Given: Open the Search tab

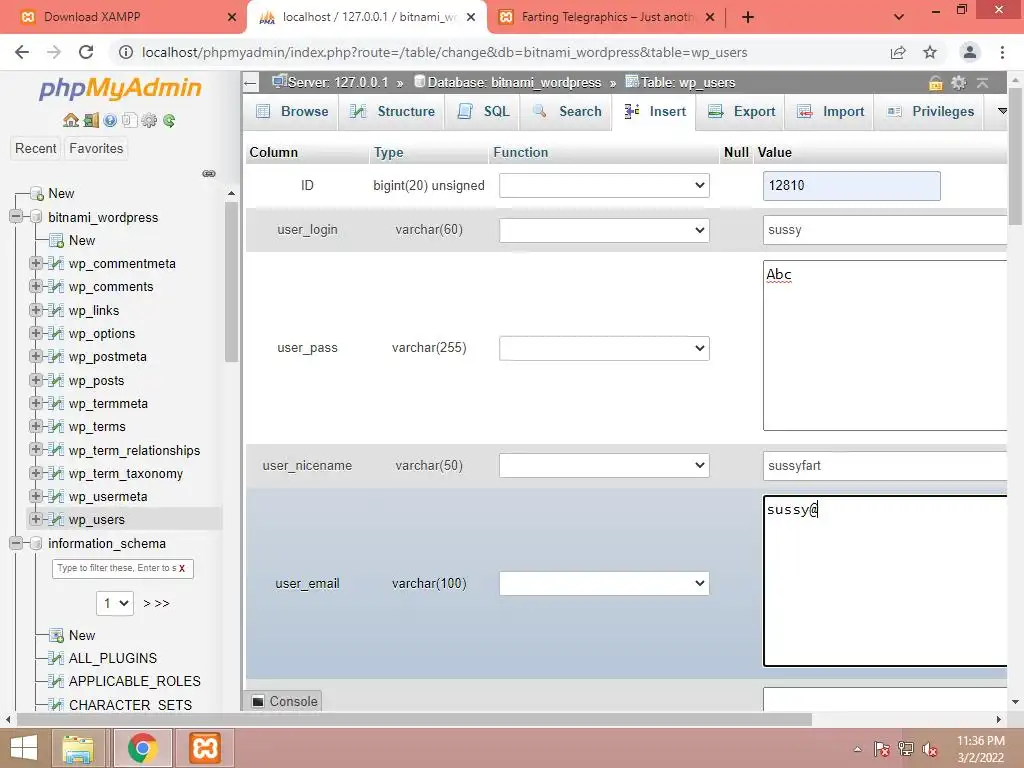Looking at the screenshot, I should [567, 112].
